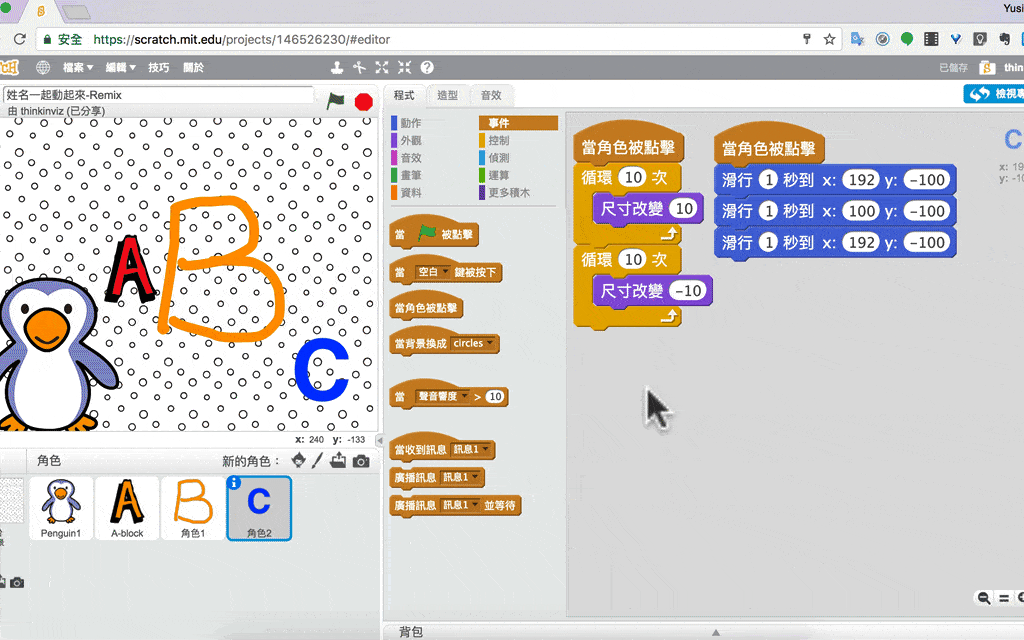
Task: Reload the browser page
Action: click(x=20, y=39)
